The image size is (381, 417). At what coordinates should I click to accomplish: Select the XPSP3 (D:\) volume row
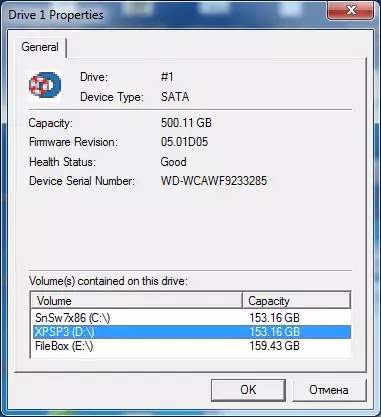click(x=192, y=332)
